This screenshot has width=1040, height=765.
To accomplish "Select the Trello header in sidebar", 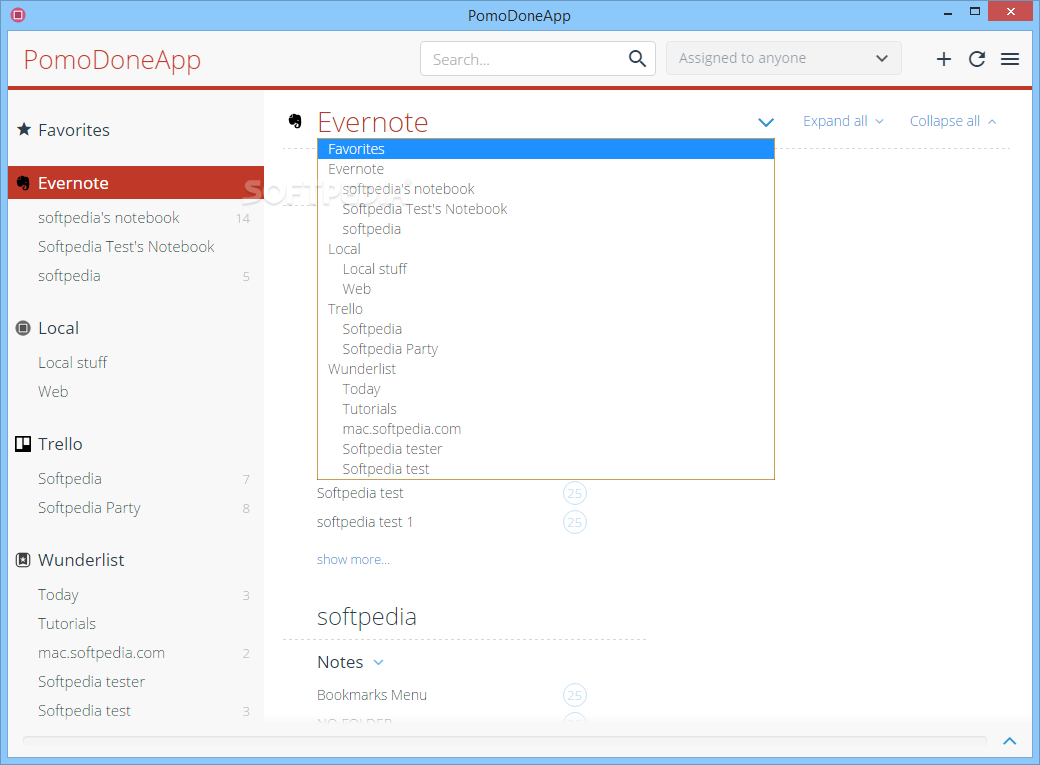I will pos(60,444).
